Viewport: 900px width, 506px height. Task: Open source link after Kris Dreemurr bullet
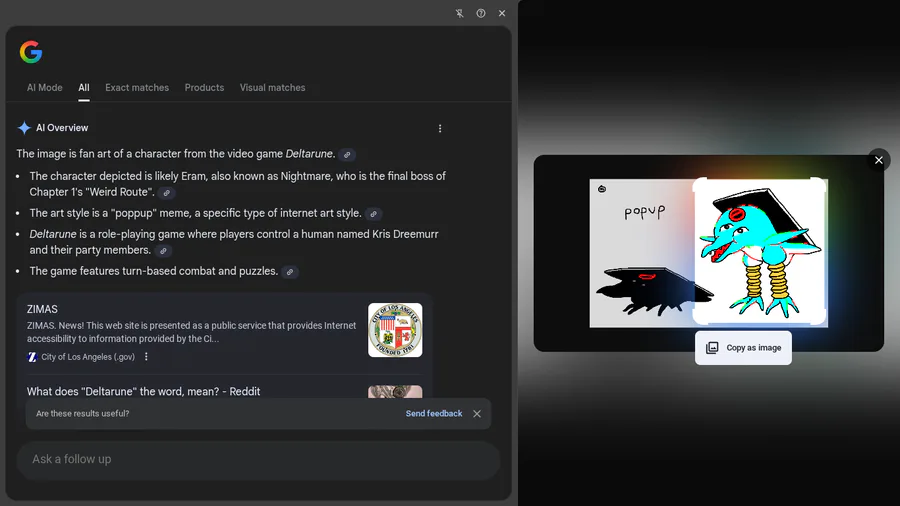164,251
